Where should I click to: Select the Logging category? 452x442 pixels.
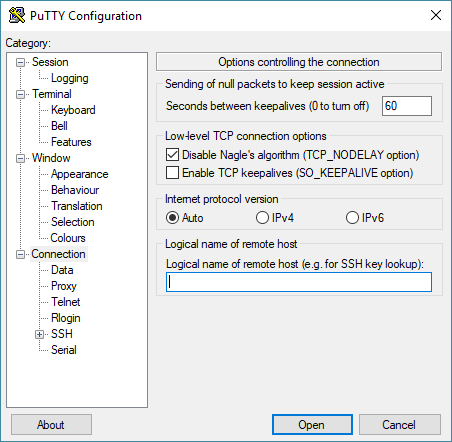pyautogui.click(x=70, y=78)
